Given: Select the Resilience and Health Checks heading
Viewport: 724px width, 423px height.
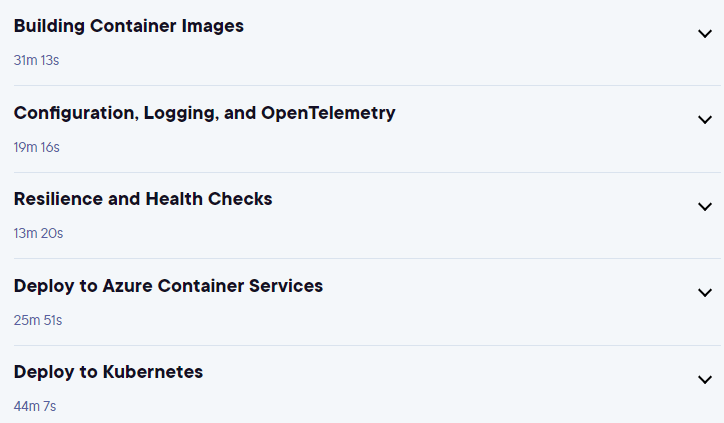Looking at the screenshot, I should pos(143,199).
